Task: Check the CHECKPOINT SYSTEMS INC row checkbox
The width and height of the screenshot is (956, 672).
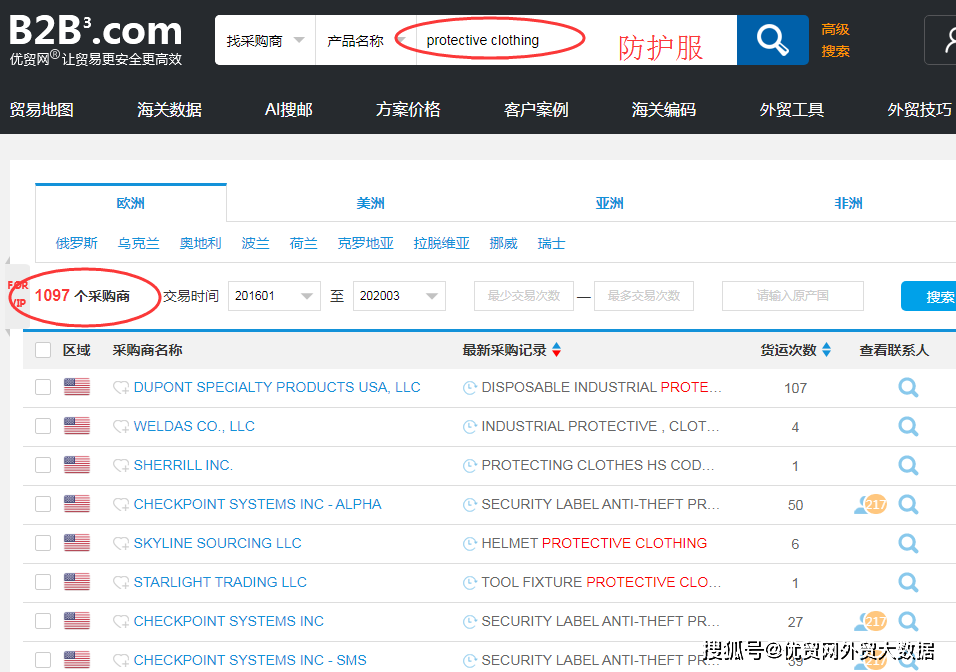Action: 43,621
